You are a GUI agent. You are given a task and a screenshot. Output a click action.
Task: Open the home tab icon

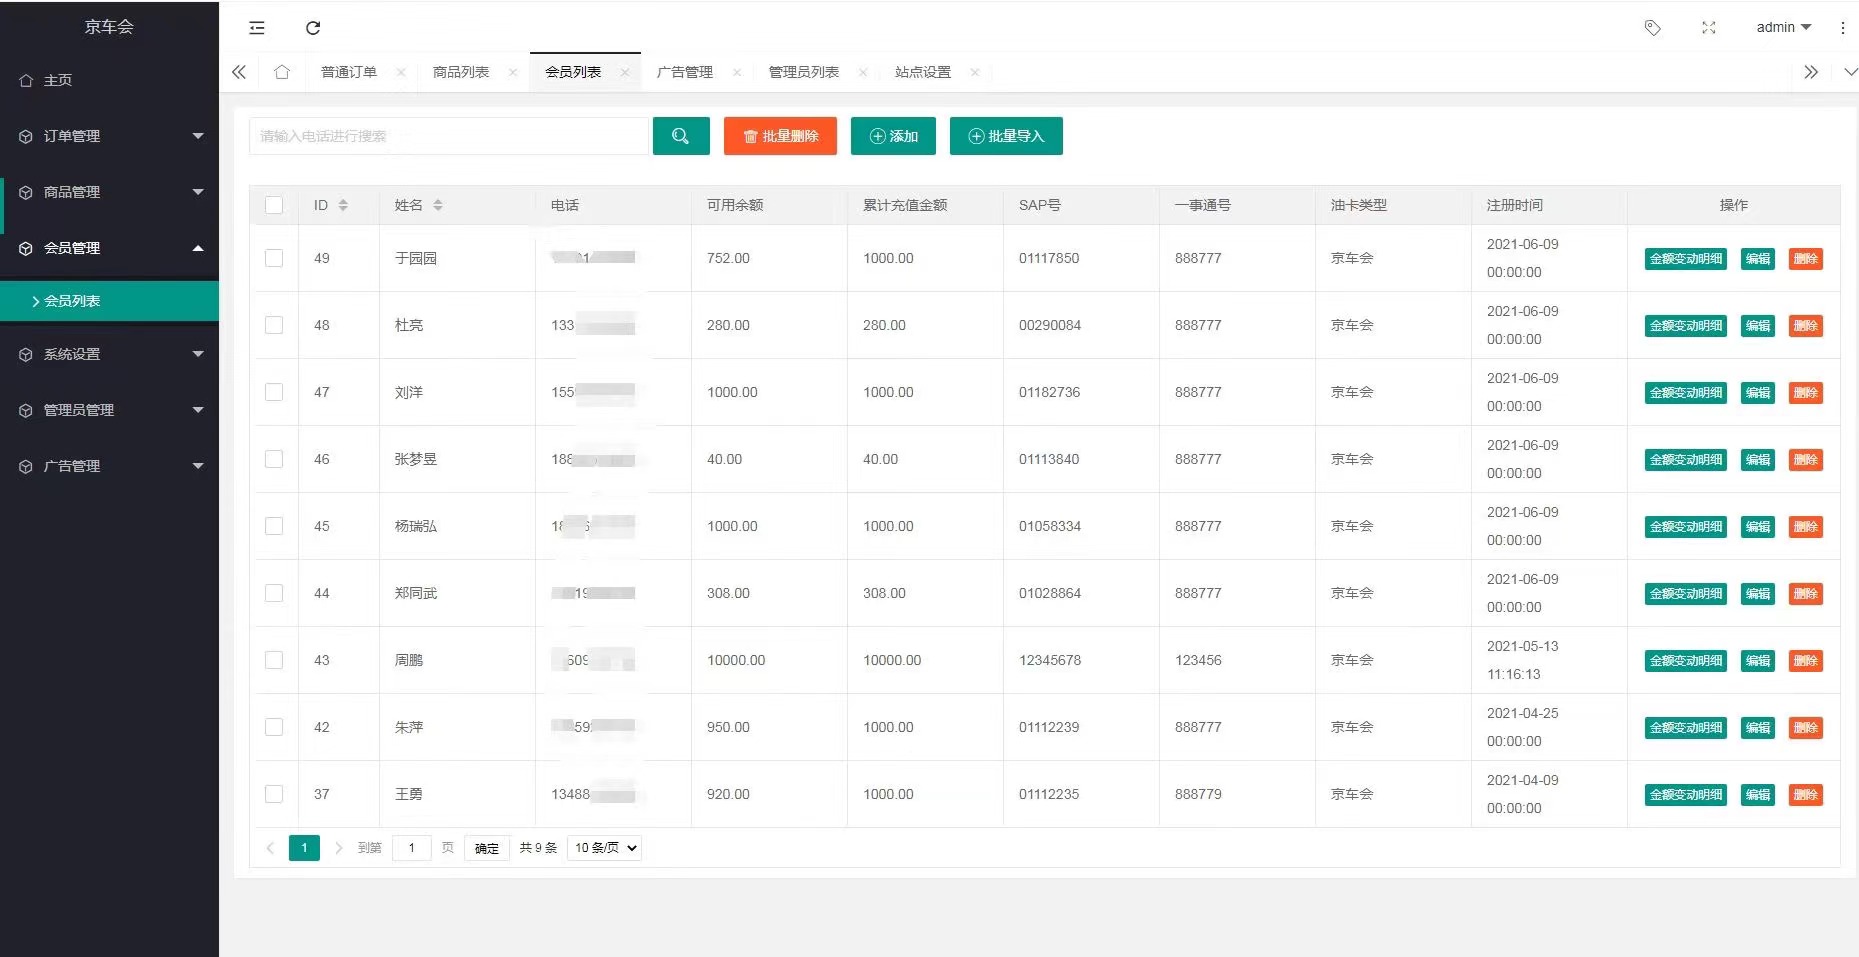282,72
